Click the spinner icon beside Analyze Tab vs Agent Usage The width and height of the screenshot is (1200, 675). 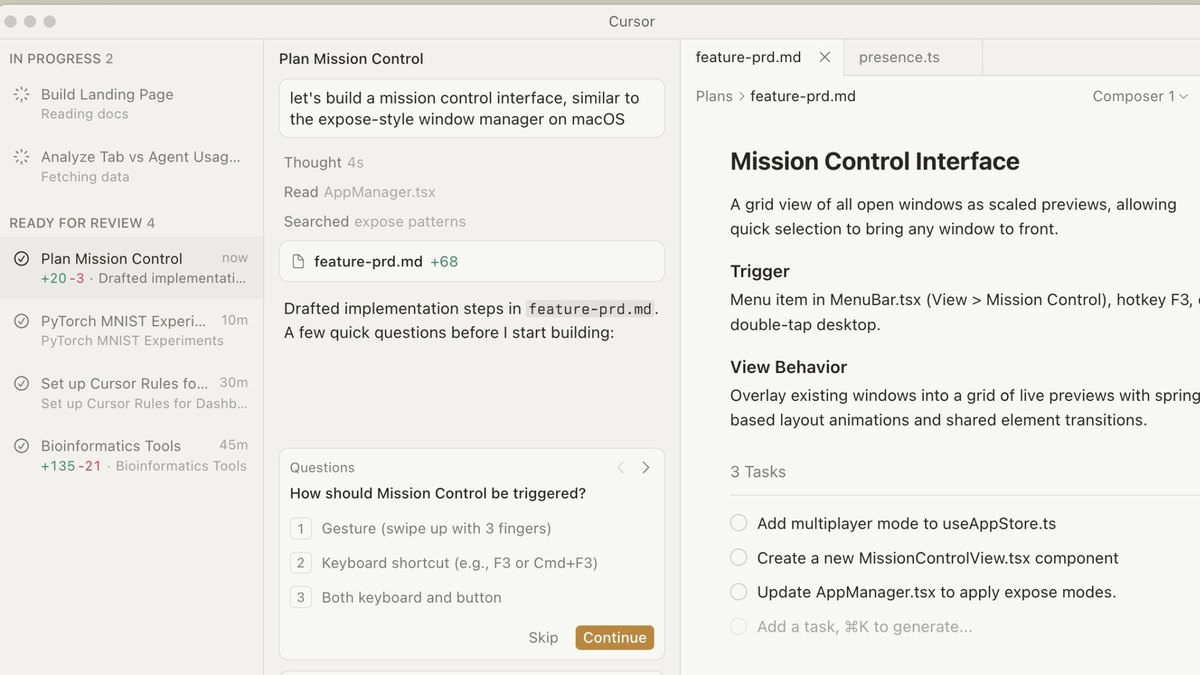tap(21, 157)
